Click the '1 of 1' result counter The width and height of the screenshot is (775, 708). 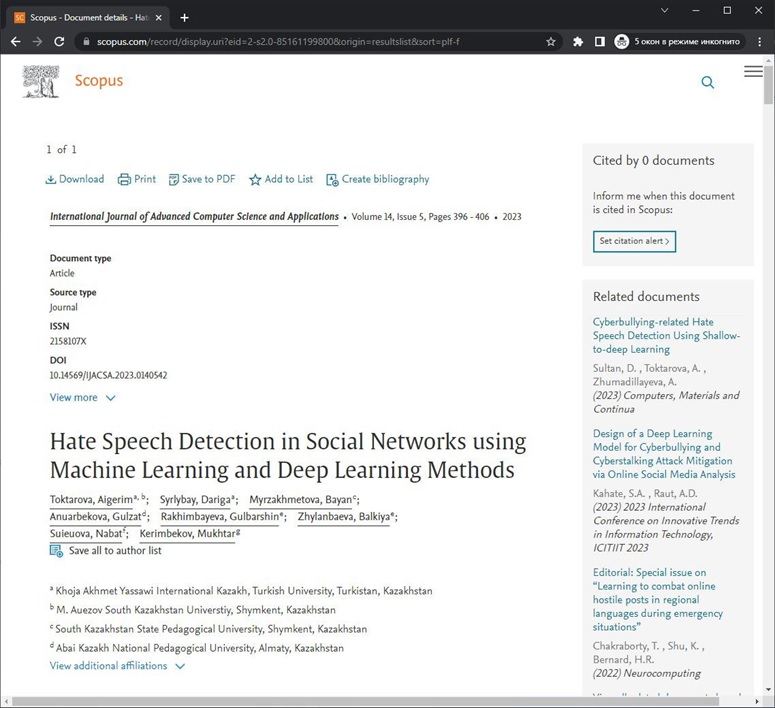(x=62, y=150)
